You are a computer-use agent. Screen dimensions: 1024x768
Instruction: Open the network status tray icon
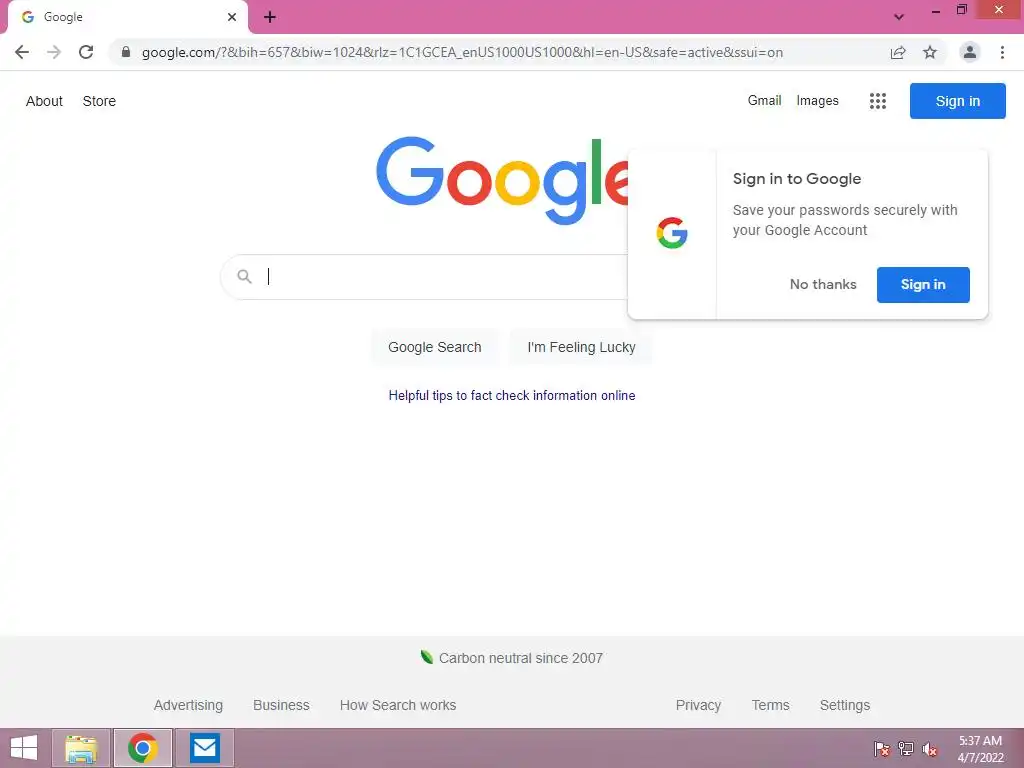click(x=906, y=749)
